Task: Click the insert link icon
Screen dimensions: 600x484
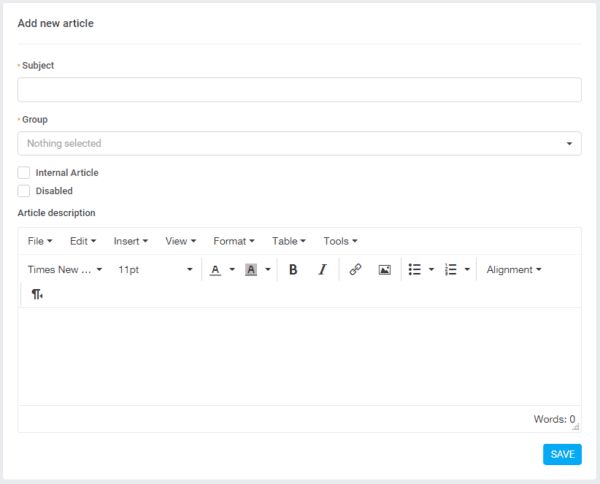Action: coord(355,270)
